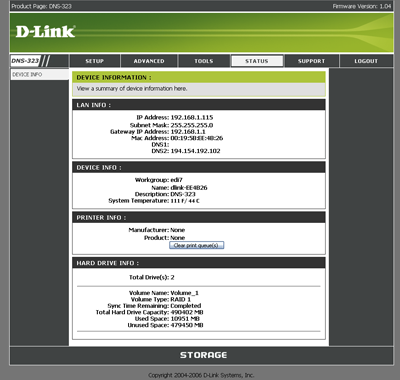Click the Manufacturer: None value
This screenshot has height=380, width=400.
point(178,230)
